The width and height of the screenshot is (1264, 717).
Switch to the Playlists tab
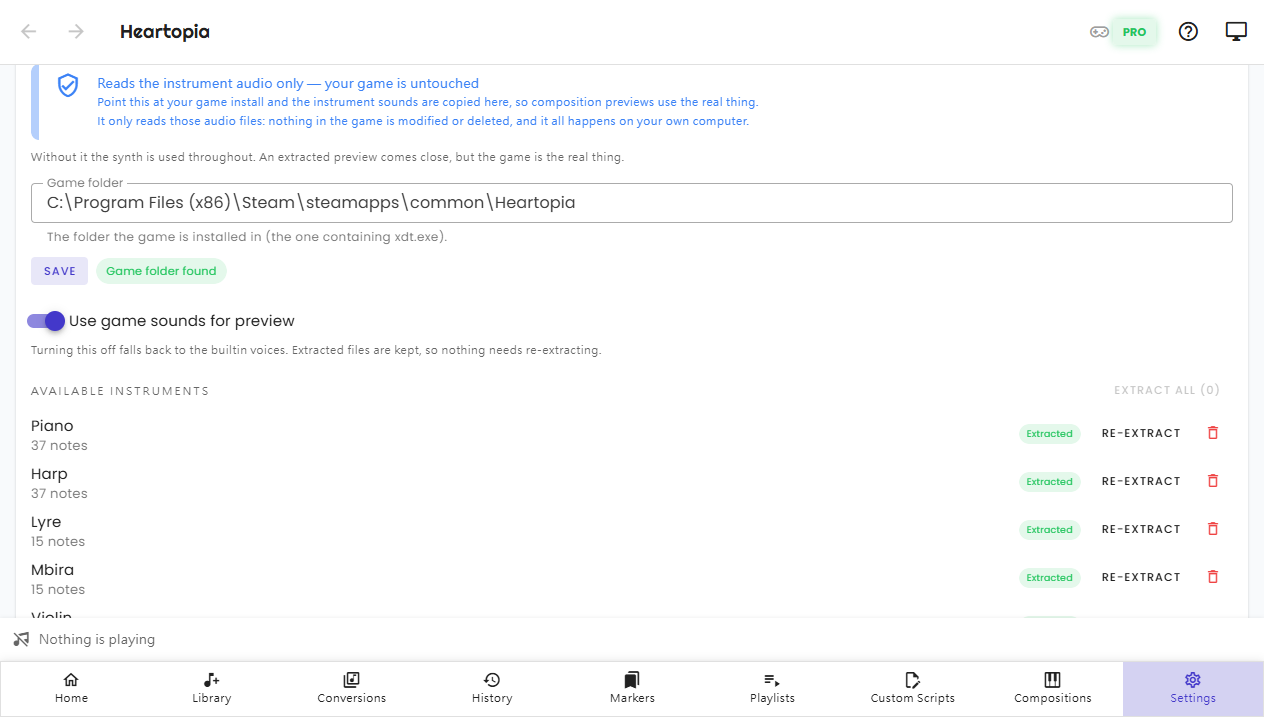tap(772, 689)
